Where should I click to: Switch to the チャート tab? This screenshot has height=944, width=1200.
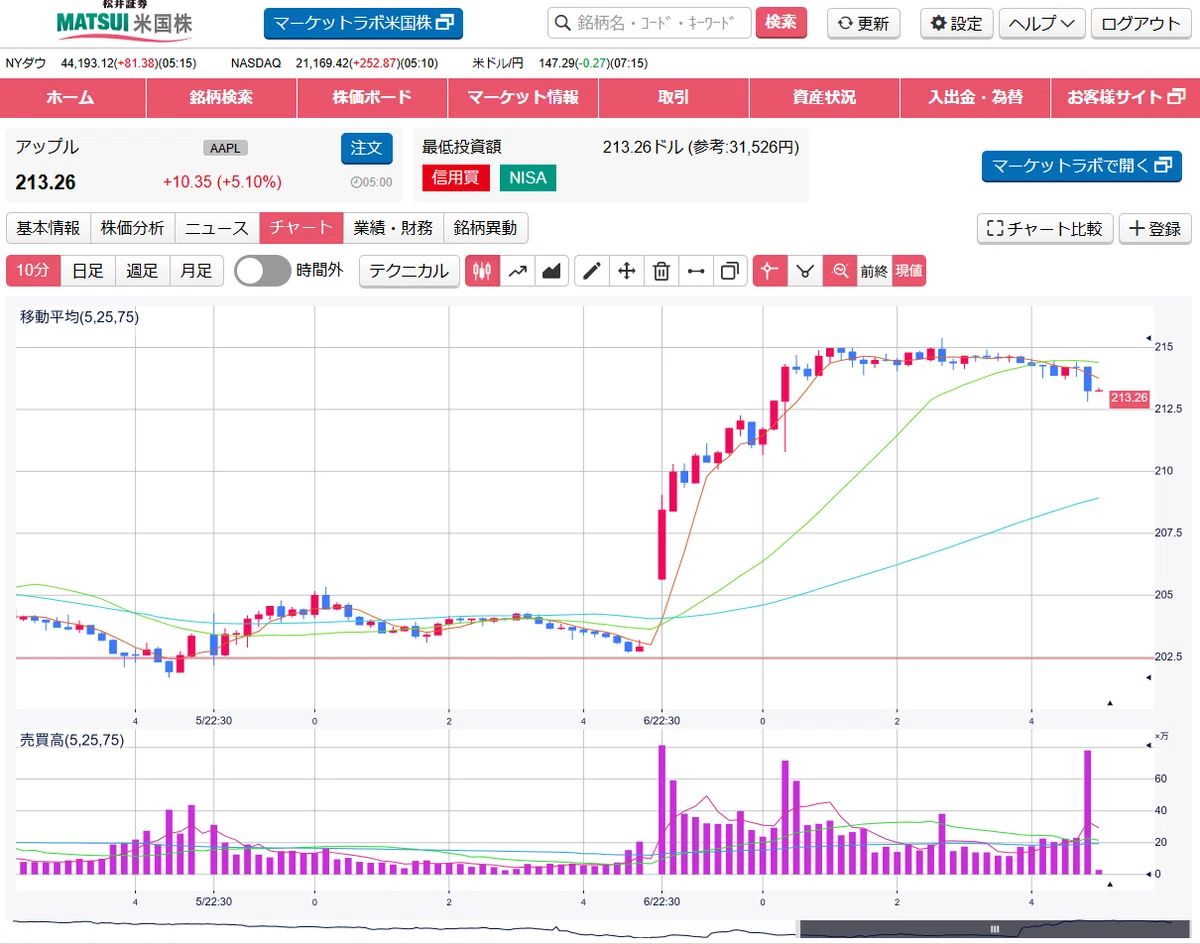pyautogui.click(x=301, y=228)
